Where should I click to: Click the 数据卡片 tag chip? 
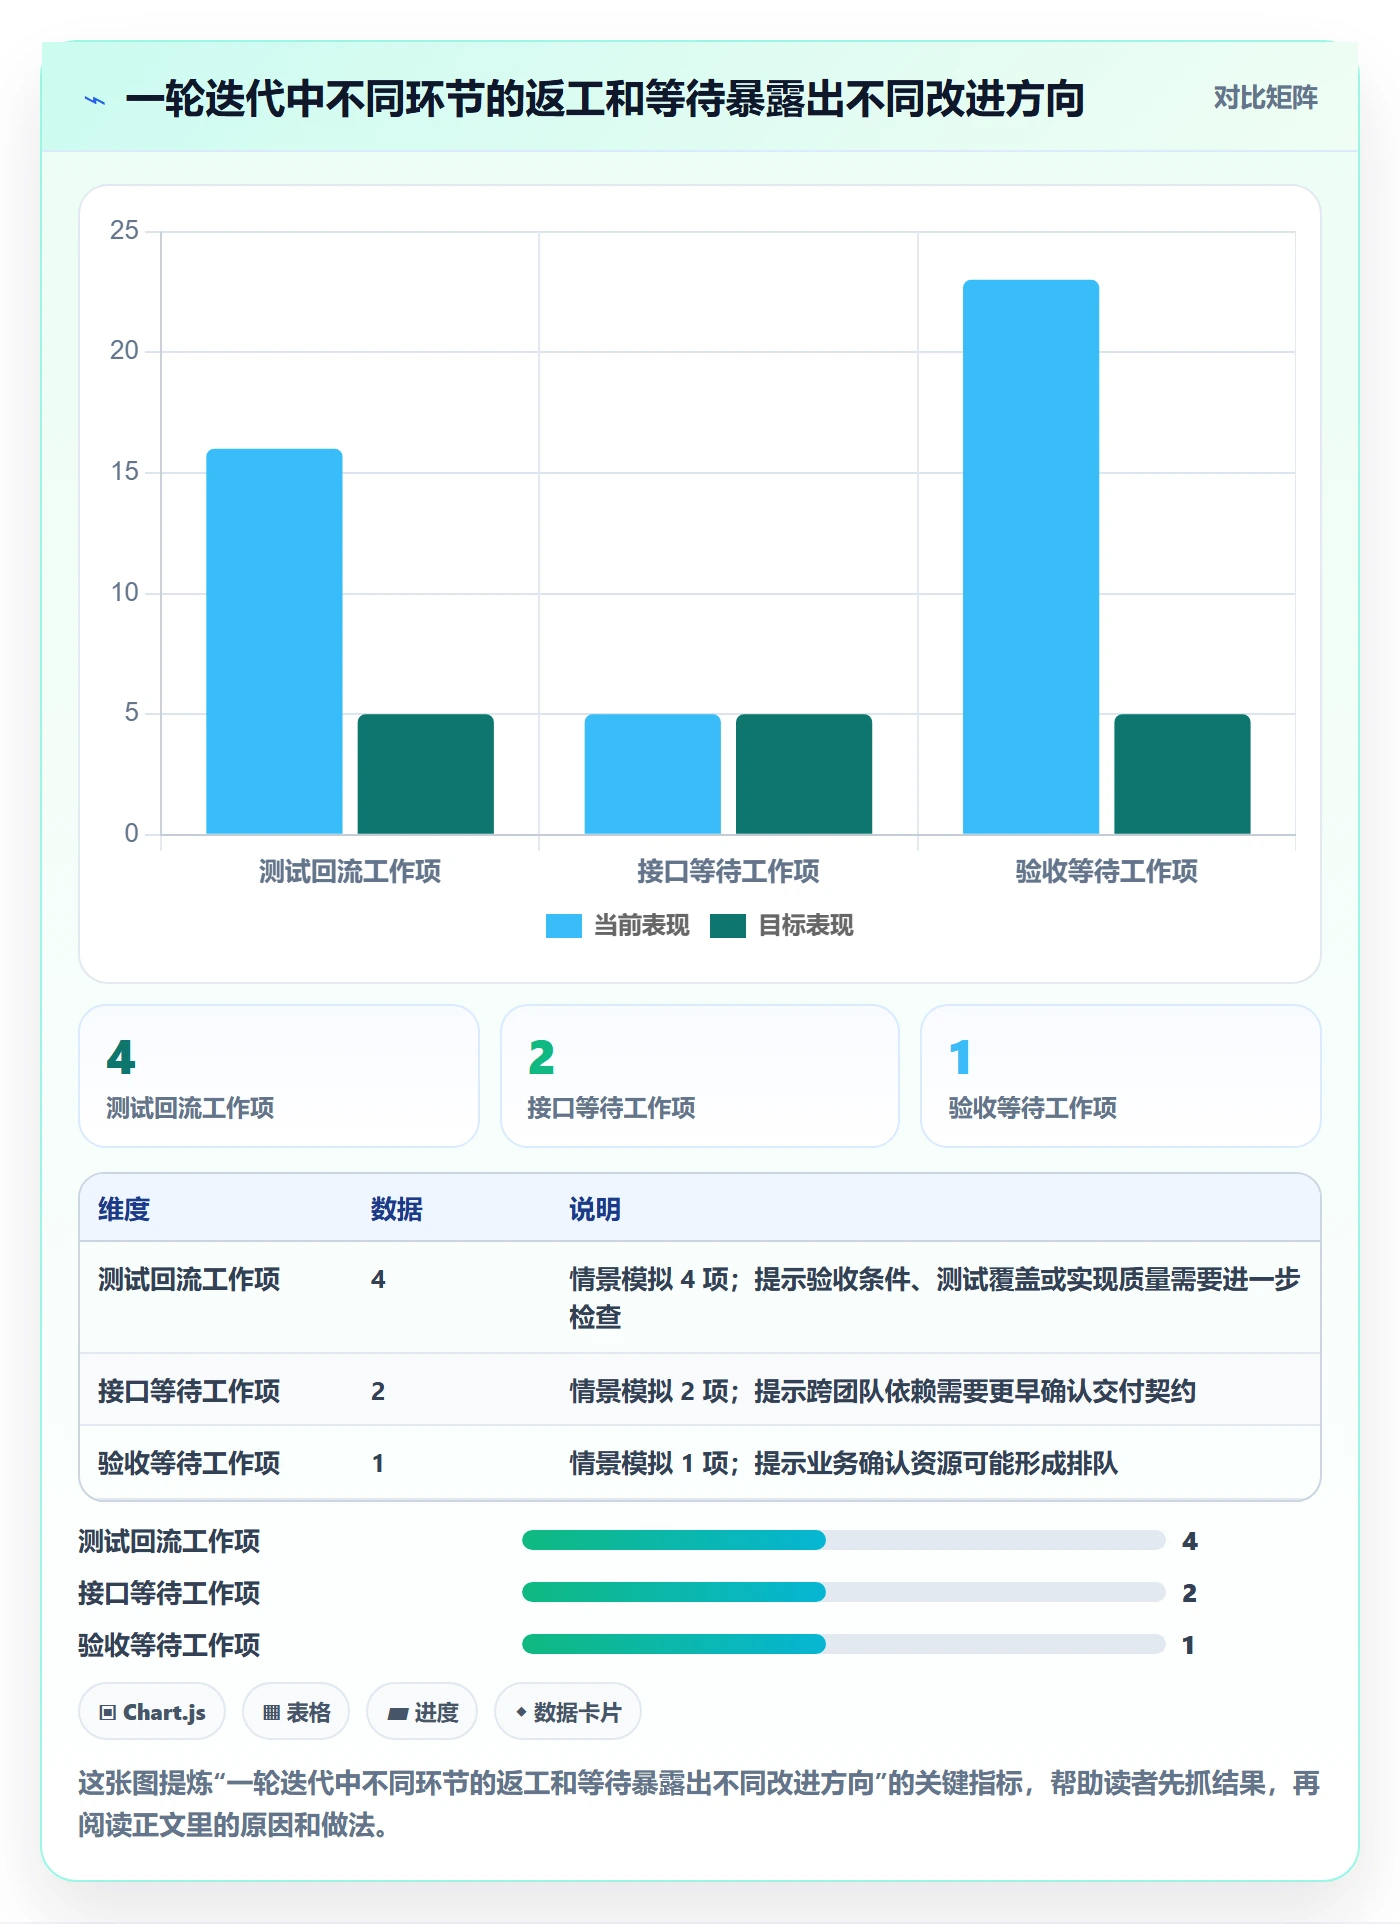[x=568, y=1712]
